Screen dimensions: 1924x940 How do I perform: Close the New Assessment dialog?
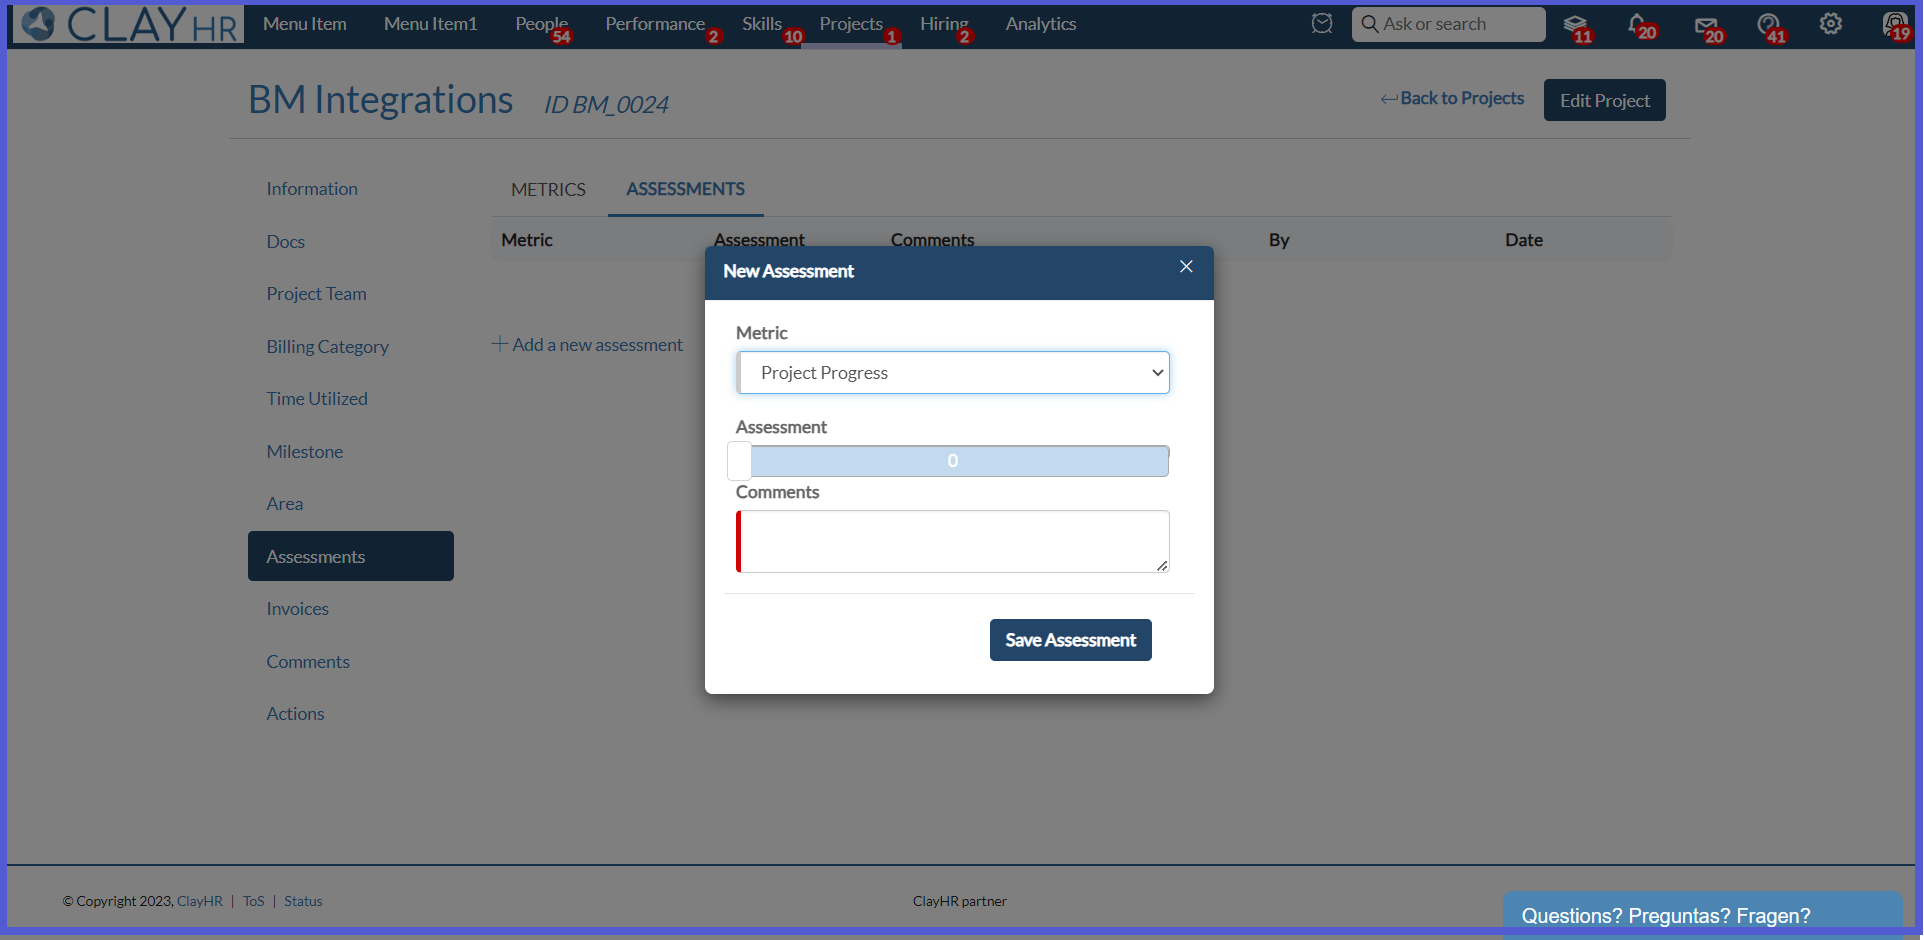click(x=1186, y=266)
